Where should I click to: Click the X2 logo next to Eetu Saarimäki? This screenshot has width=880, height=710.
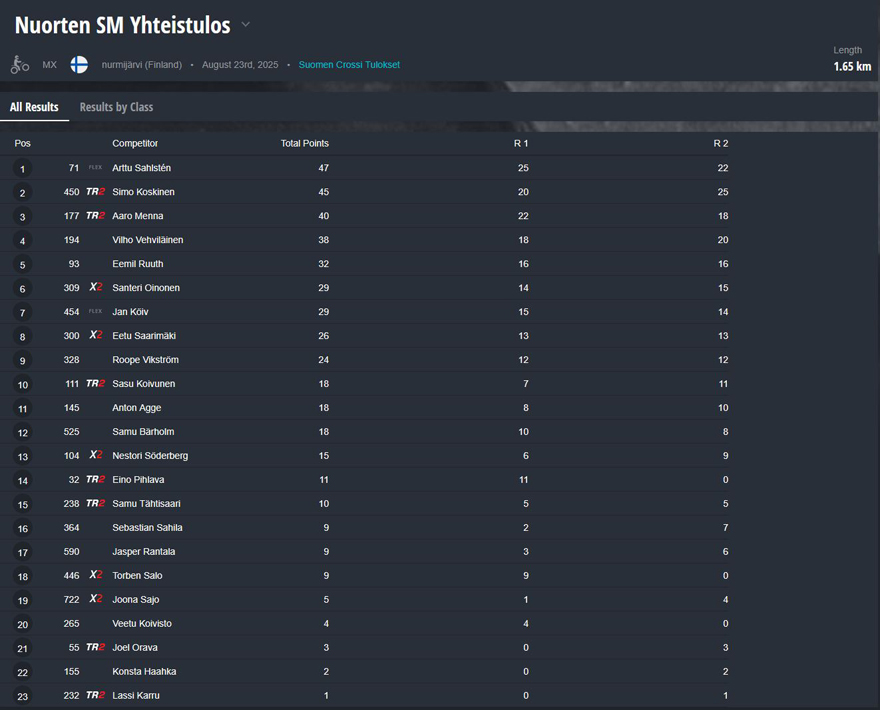coord(96,335)
